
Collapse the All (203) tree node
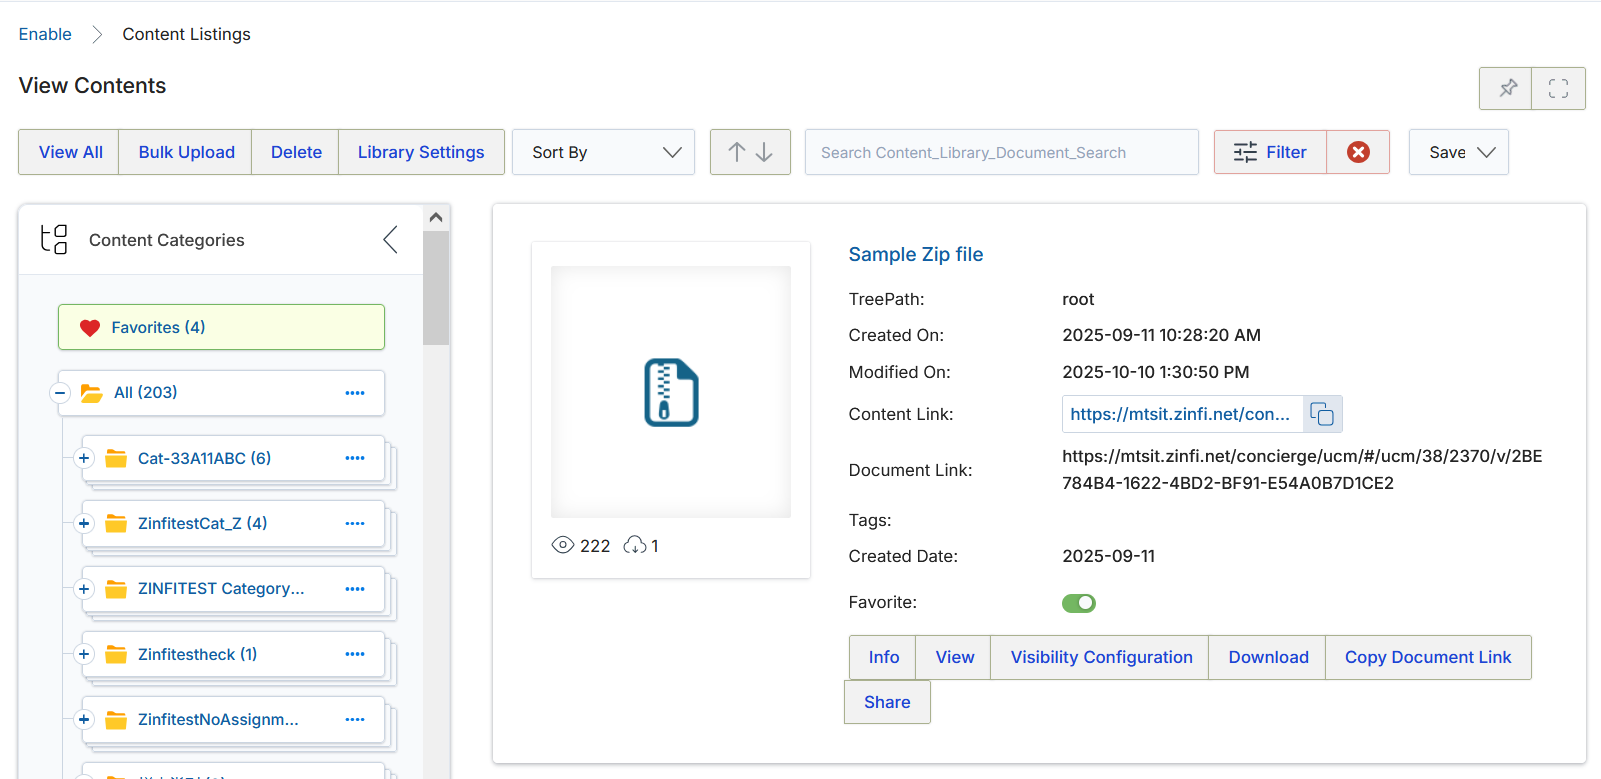click(60, 393)
